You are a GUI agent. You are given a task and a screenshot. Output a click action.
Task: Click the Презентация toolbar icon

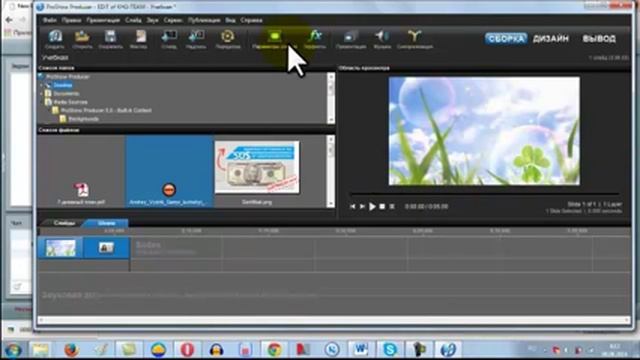[x=351, y=39]
